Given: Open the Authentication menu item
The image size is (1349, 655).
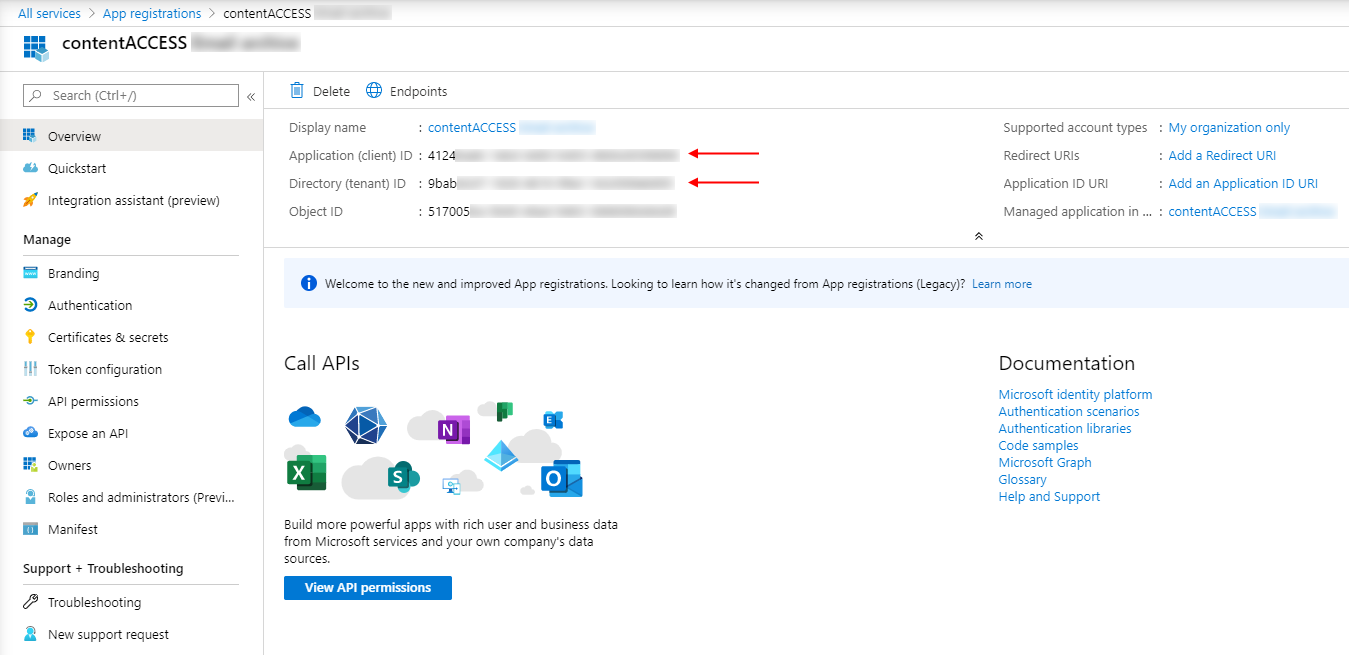Looking at the screenshot, I should coord(90,305).
